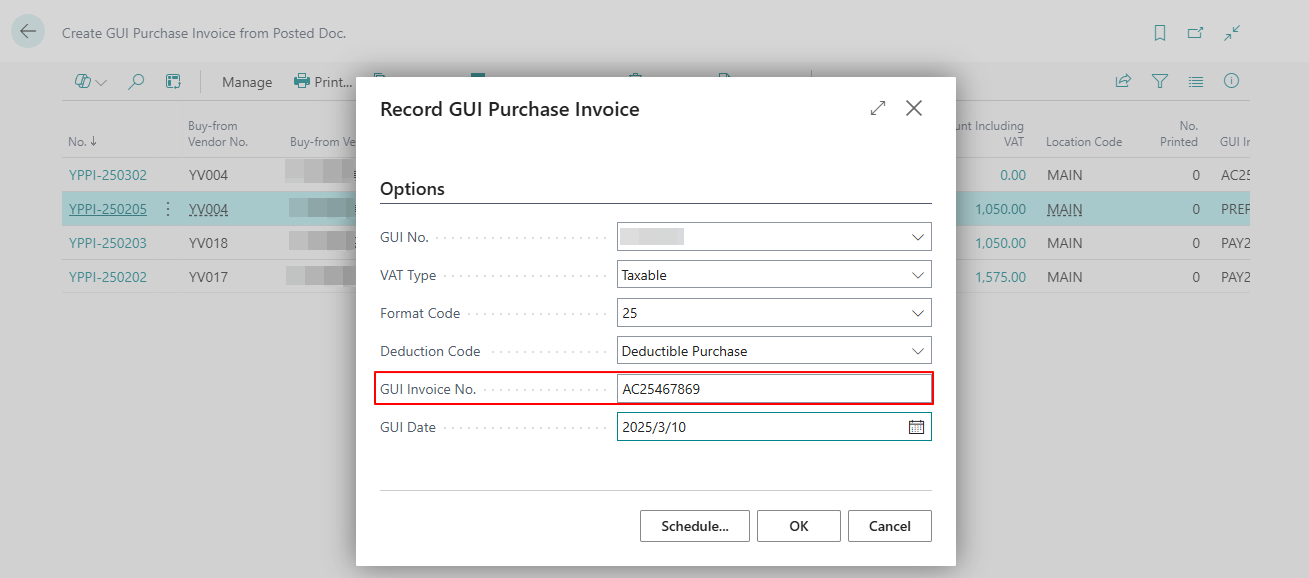Click the 0.00 amount link
This screenshot has height=578, width=1309.
click(x=1013, y=175)
